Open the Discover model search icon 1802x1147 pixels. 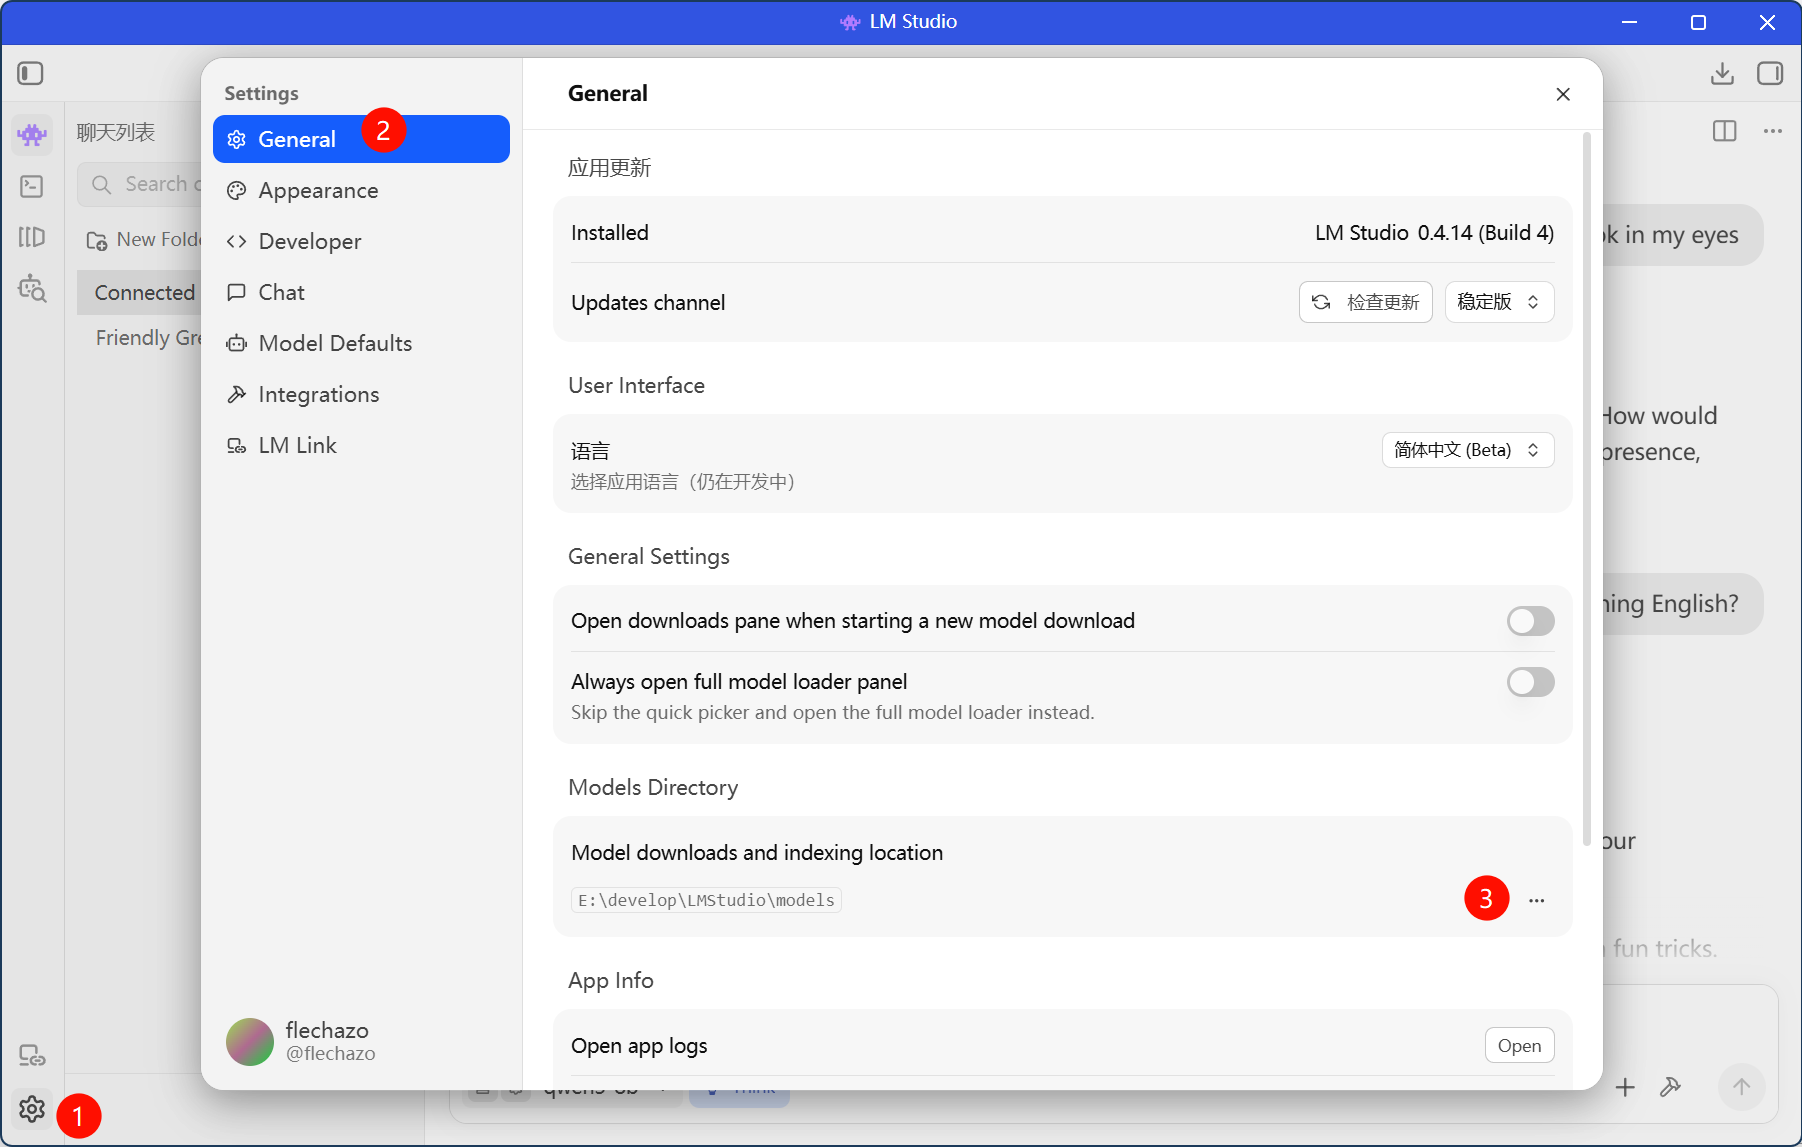pos(32,288)
